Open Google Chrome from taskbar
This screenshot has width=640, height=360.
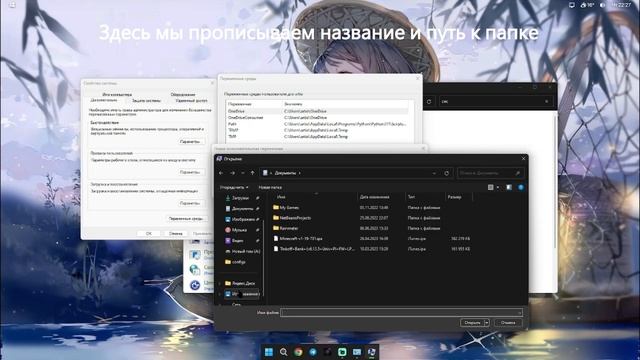[x=298, y=352]
